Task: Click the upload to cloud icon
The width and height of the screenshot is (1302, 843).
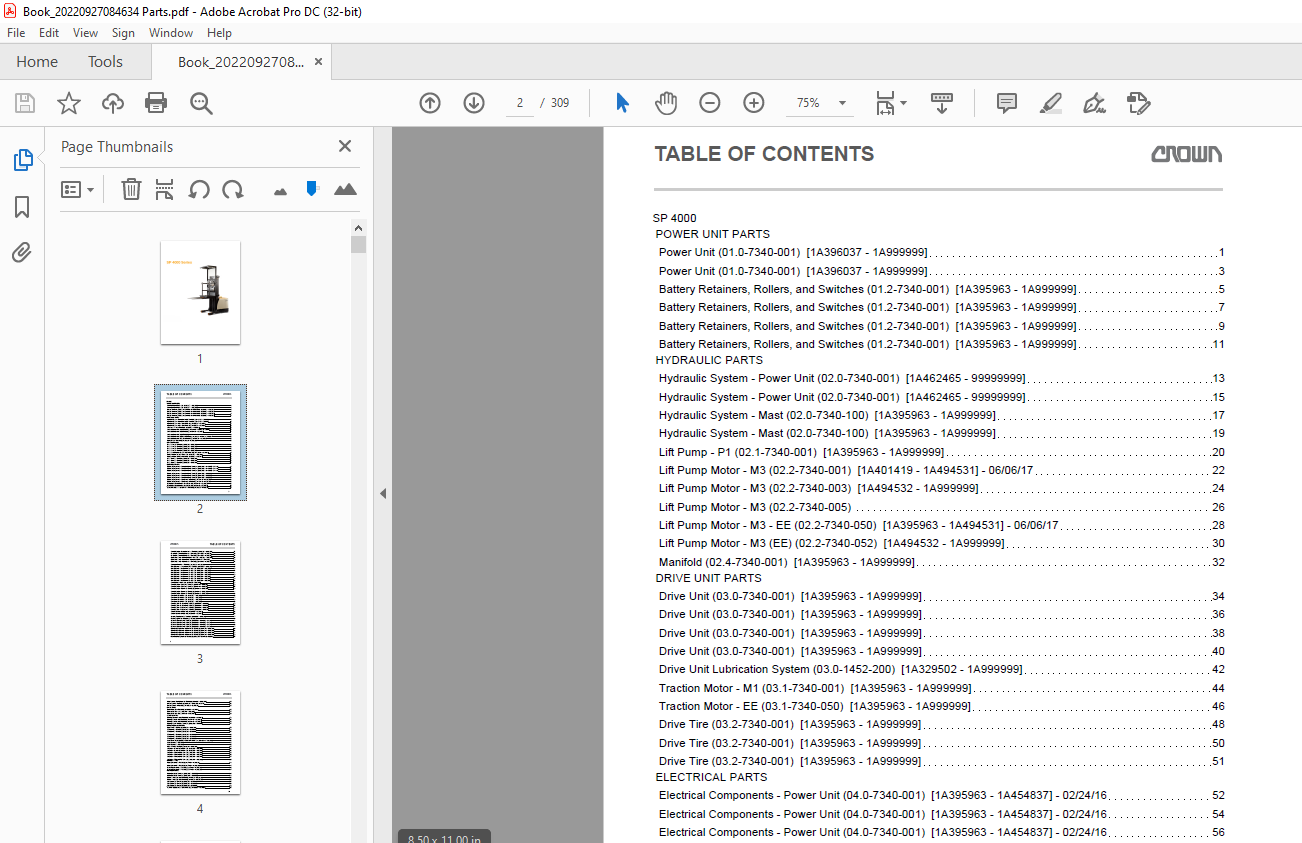Action: tap(113, 103)
